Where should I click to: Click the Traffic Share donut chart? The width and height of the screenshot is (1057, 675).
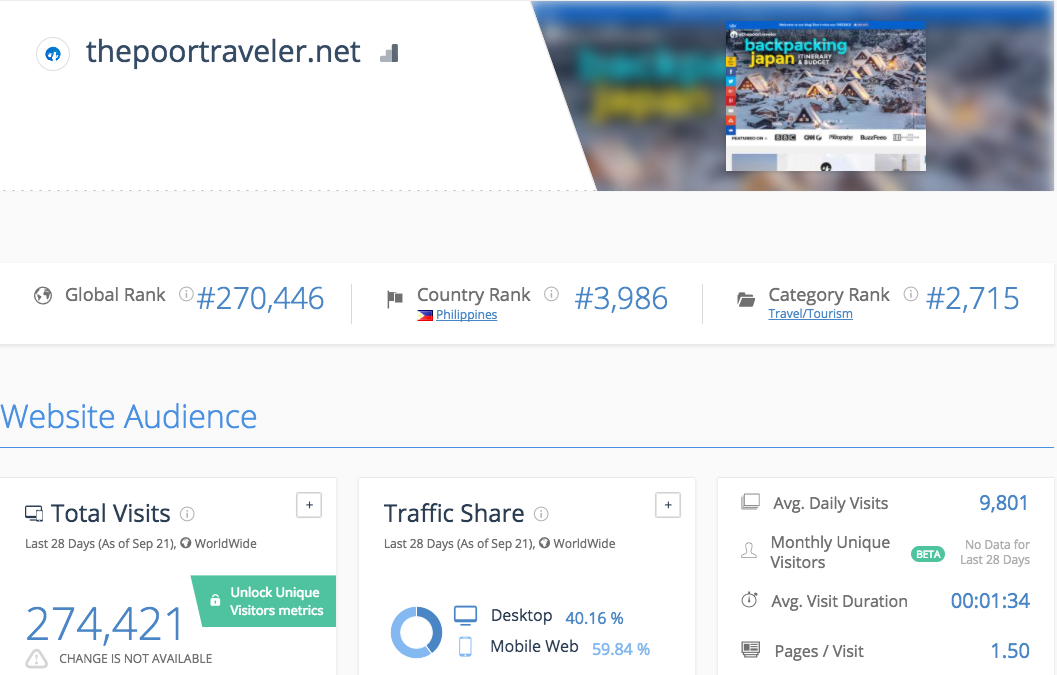coord(417,633)
